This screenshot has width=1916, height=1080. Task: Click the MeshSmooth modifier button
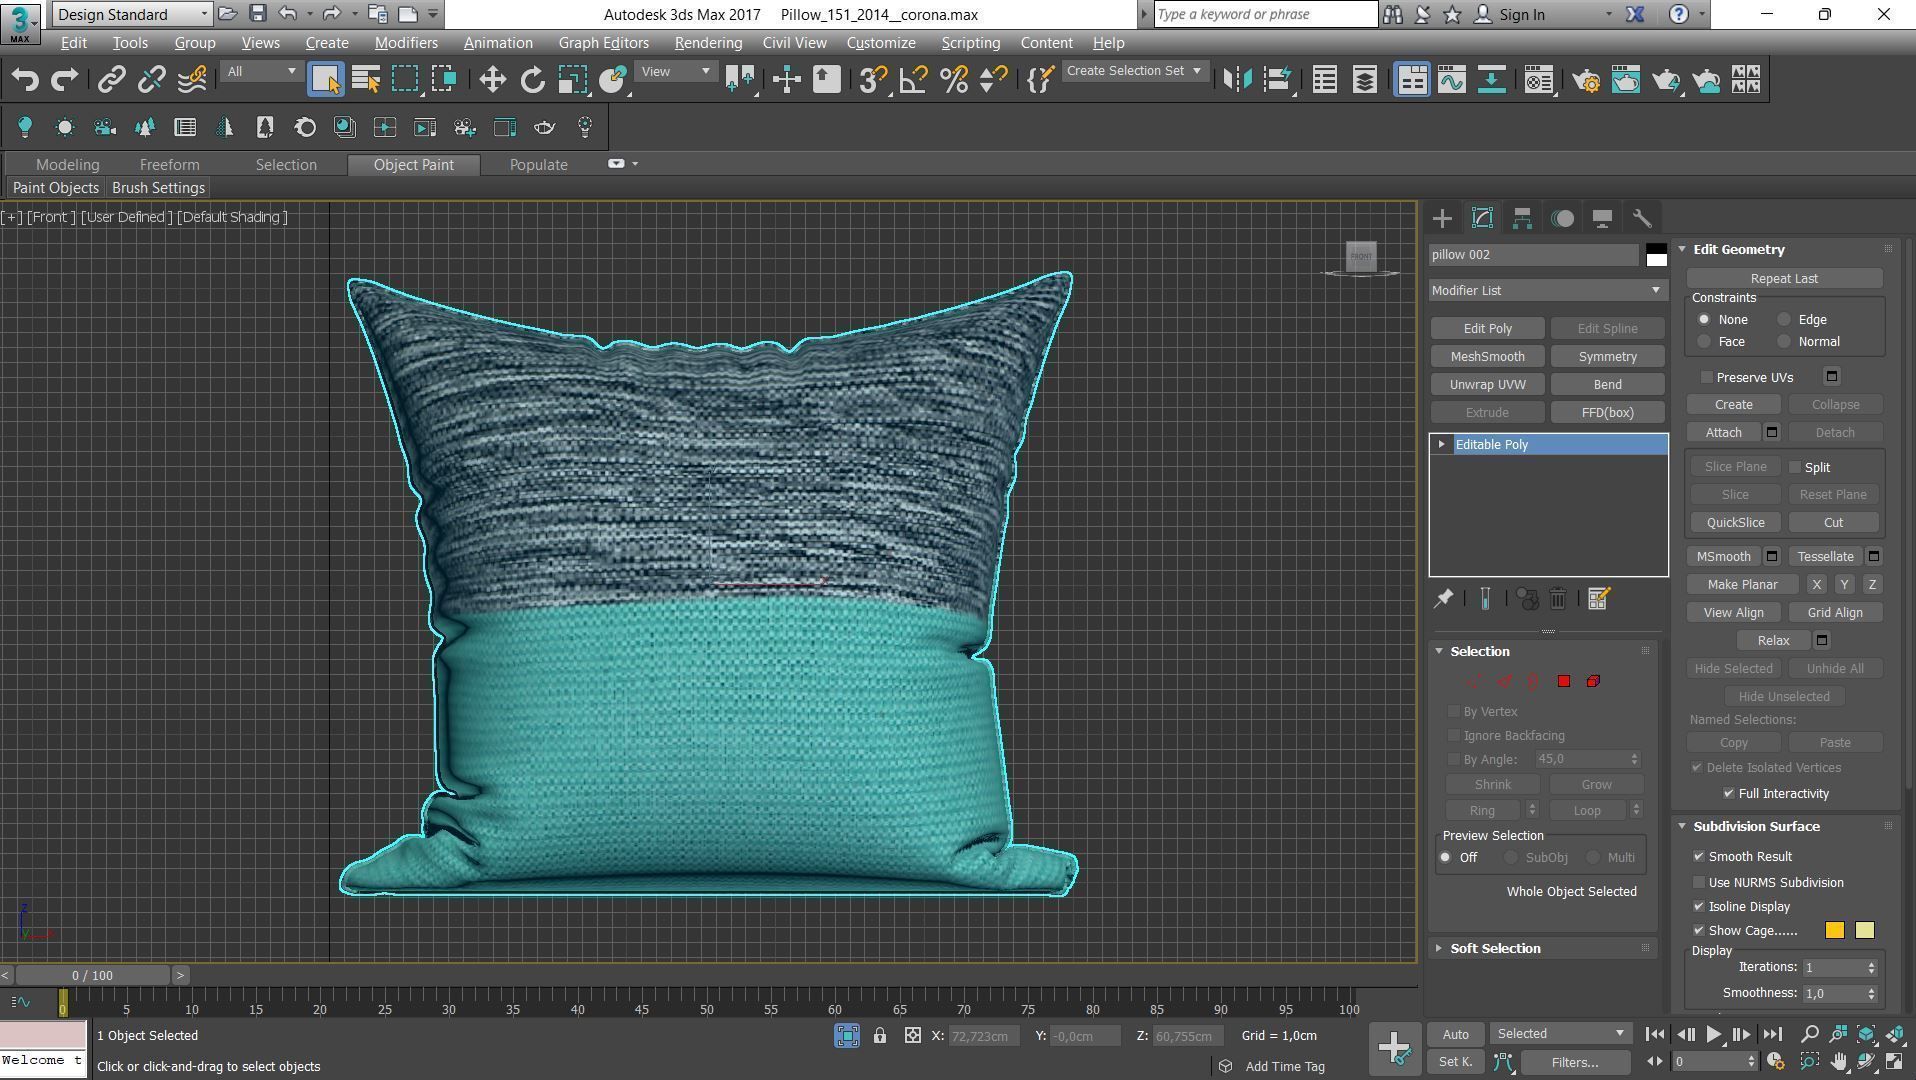coord(1487,356)
